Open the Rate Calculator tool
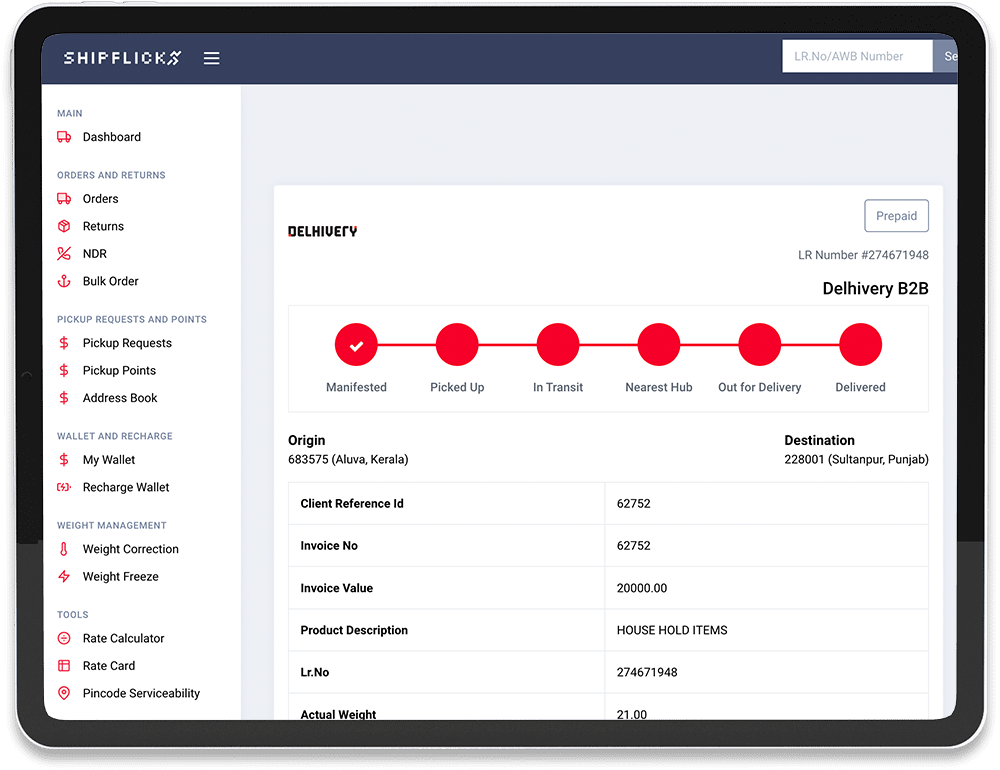Screen dimensions: 1000x770 pyautogui.click(x=123, y=638)
